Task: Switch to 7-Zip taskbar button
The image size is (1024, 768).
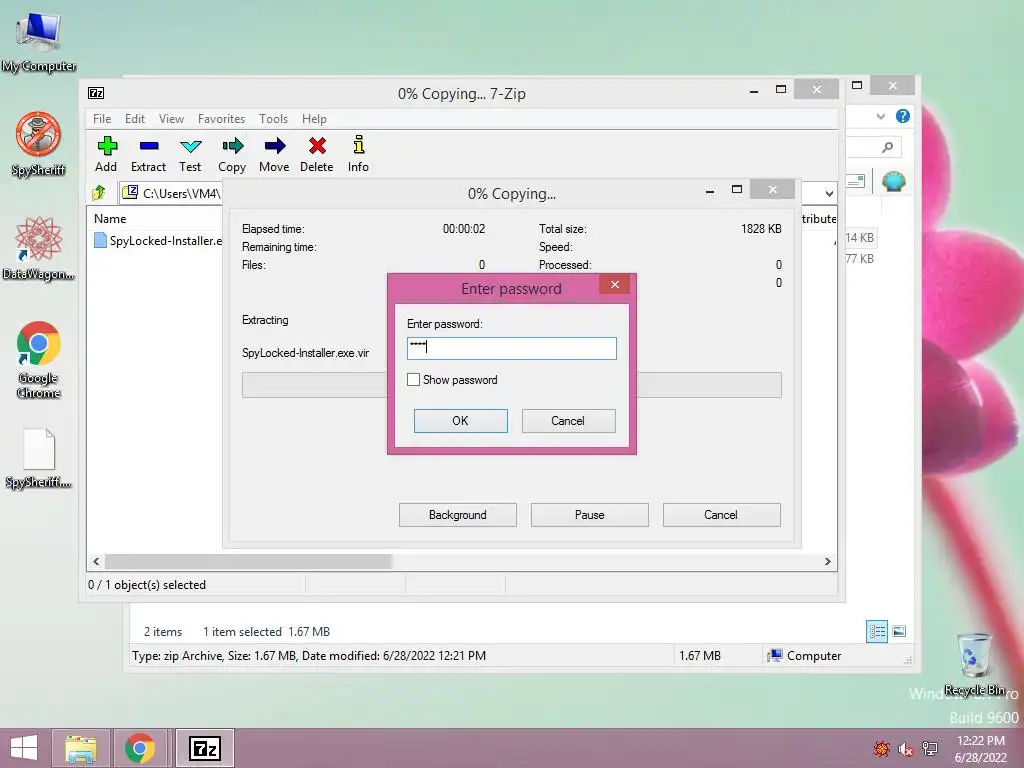Action: [x=204, y=748]
